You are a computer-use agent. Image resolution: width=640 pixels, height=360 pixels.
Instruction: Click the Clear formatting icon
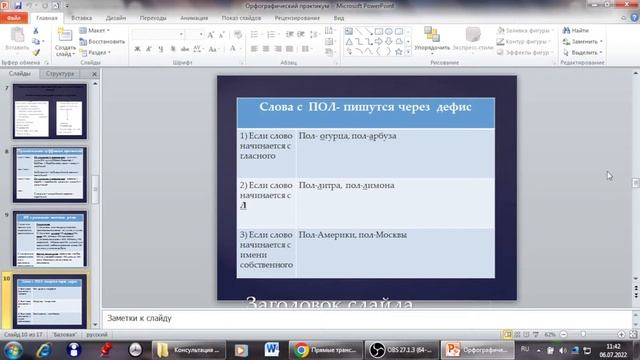238,35
